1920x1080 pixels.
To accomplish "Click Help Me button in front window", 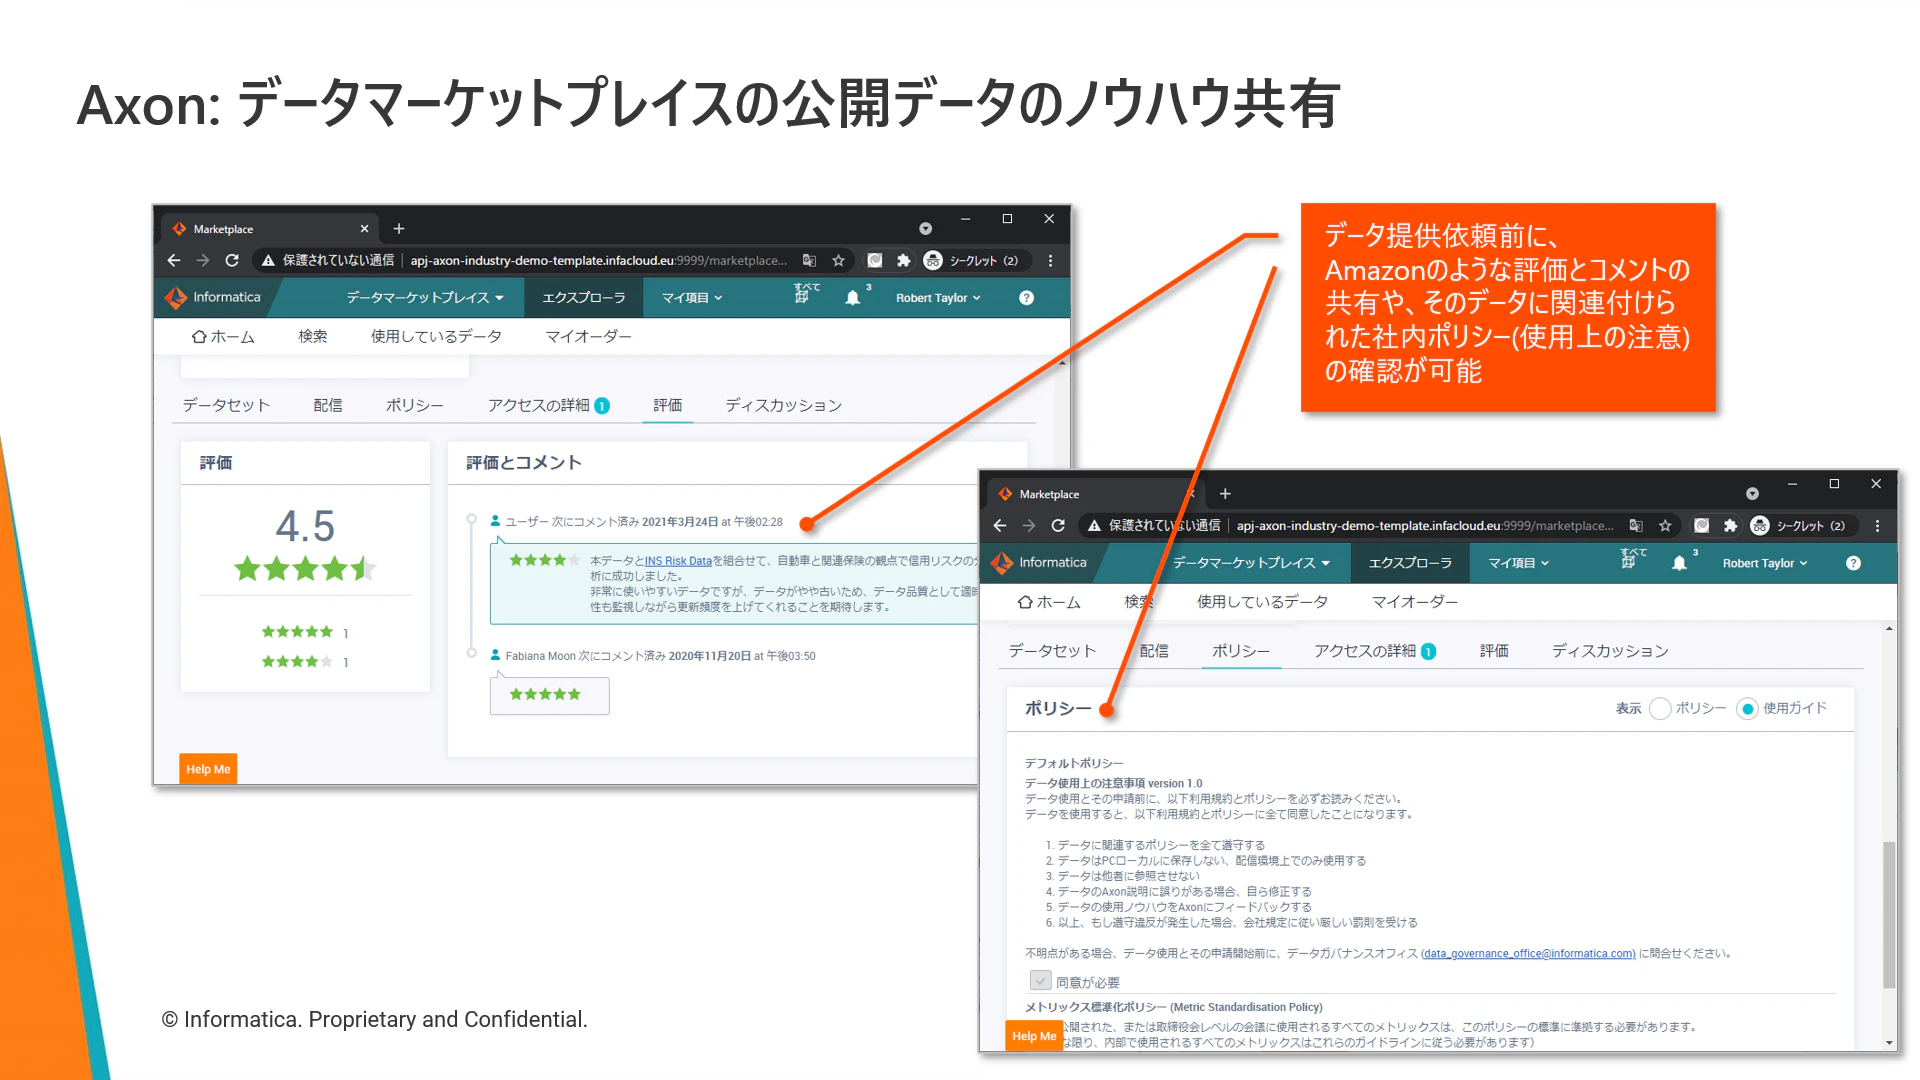I will pyautogui.click(x=1033, y=1036).
